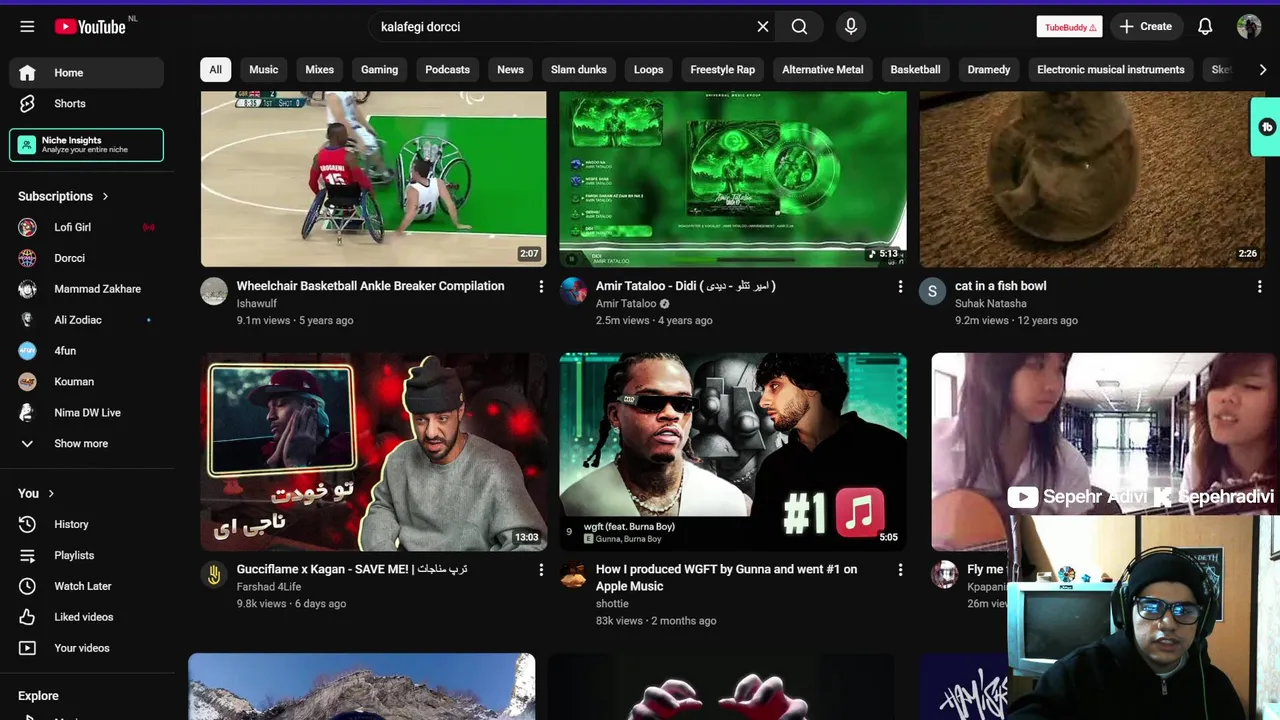Select the Alternative Metal chip
The height and width of the screenshot is (720, 1280).
tap(822, 69)
